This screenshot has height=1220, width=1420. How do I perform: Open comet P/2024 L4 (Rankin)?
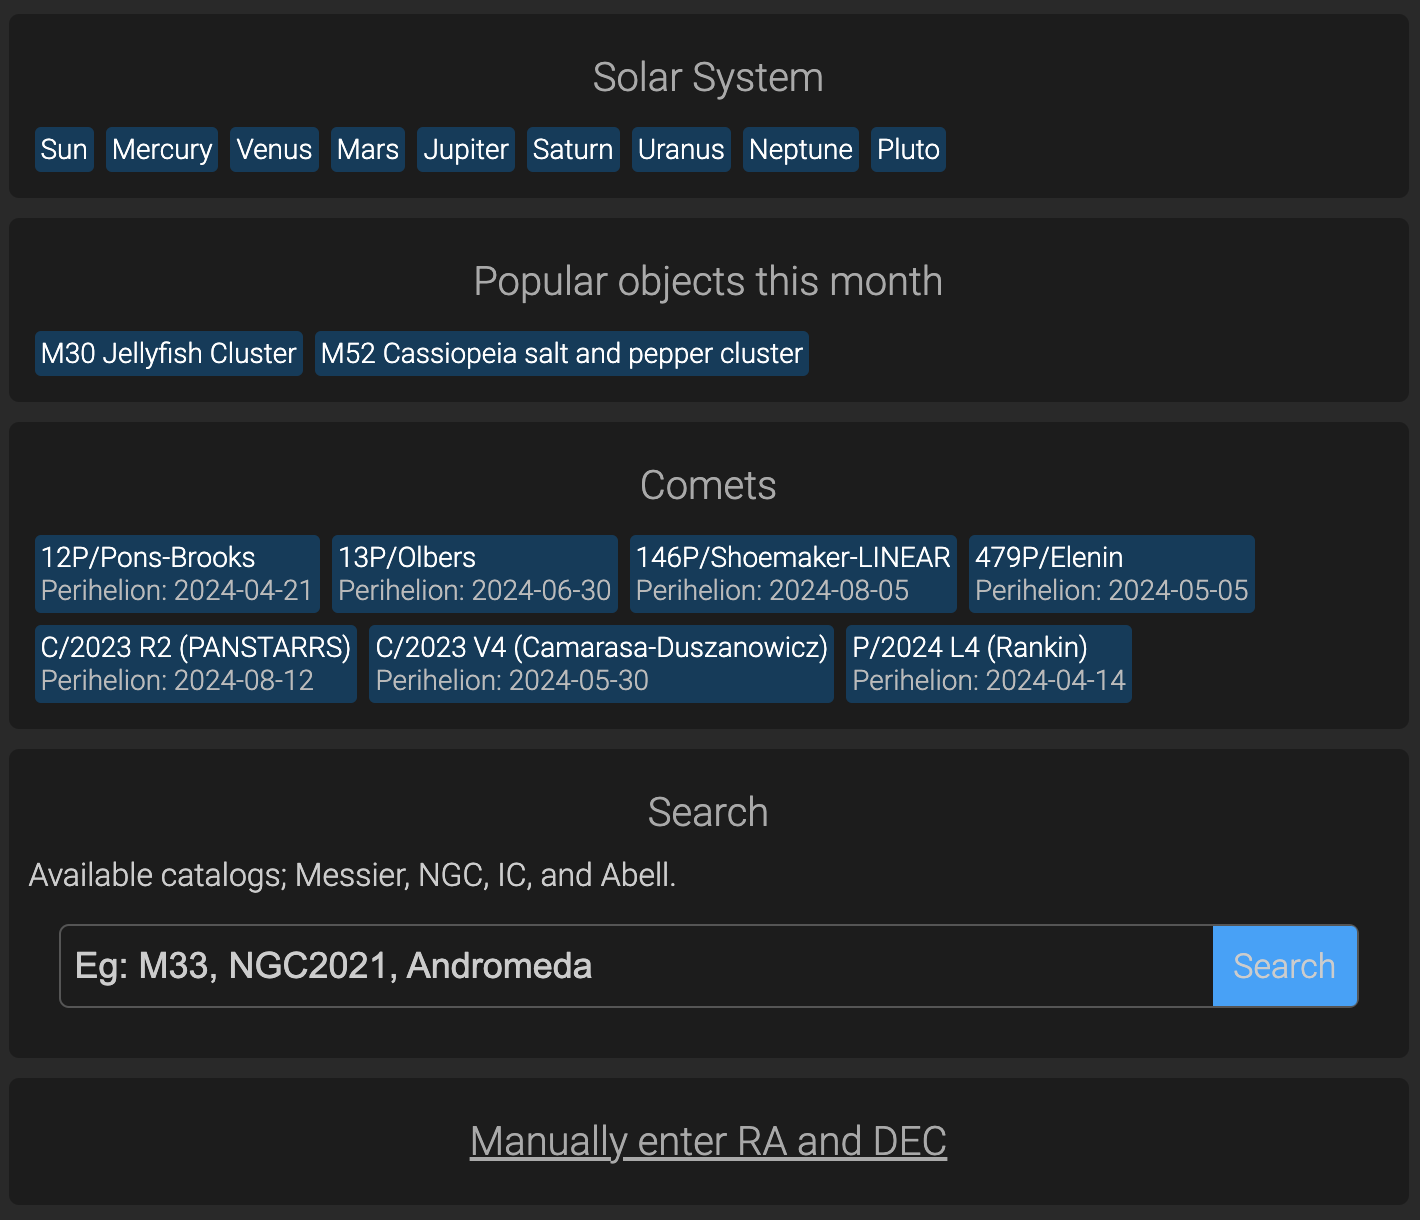click(989, 664)
